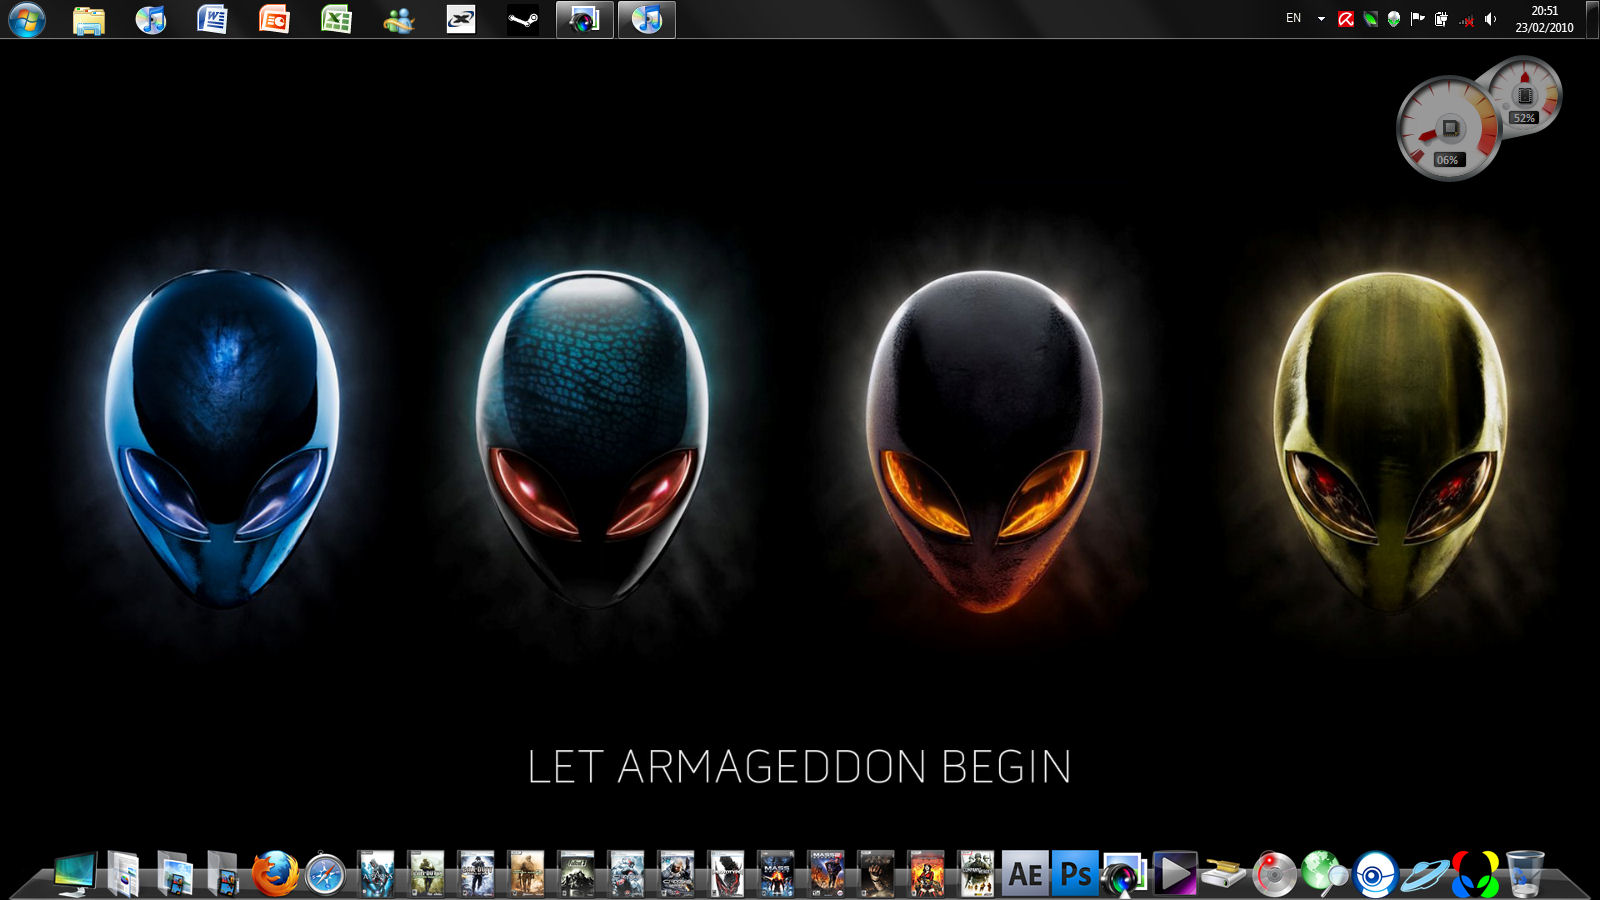This screenshot has width=1600, height=900.
Task: Open the globe with magnifier dock icon
Action: click(1324, 872)
